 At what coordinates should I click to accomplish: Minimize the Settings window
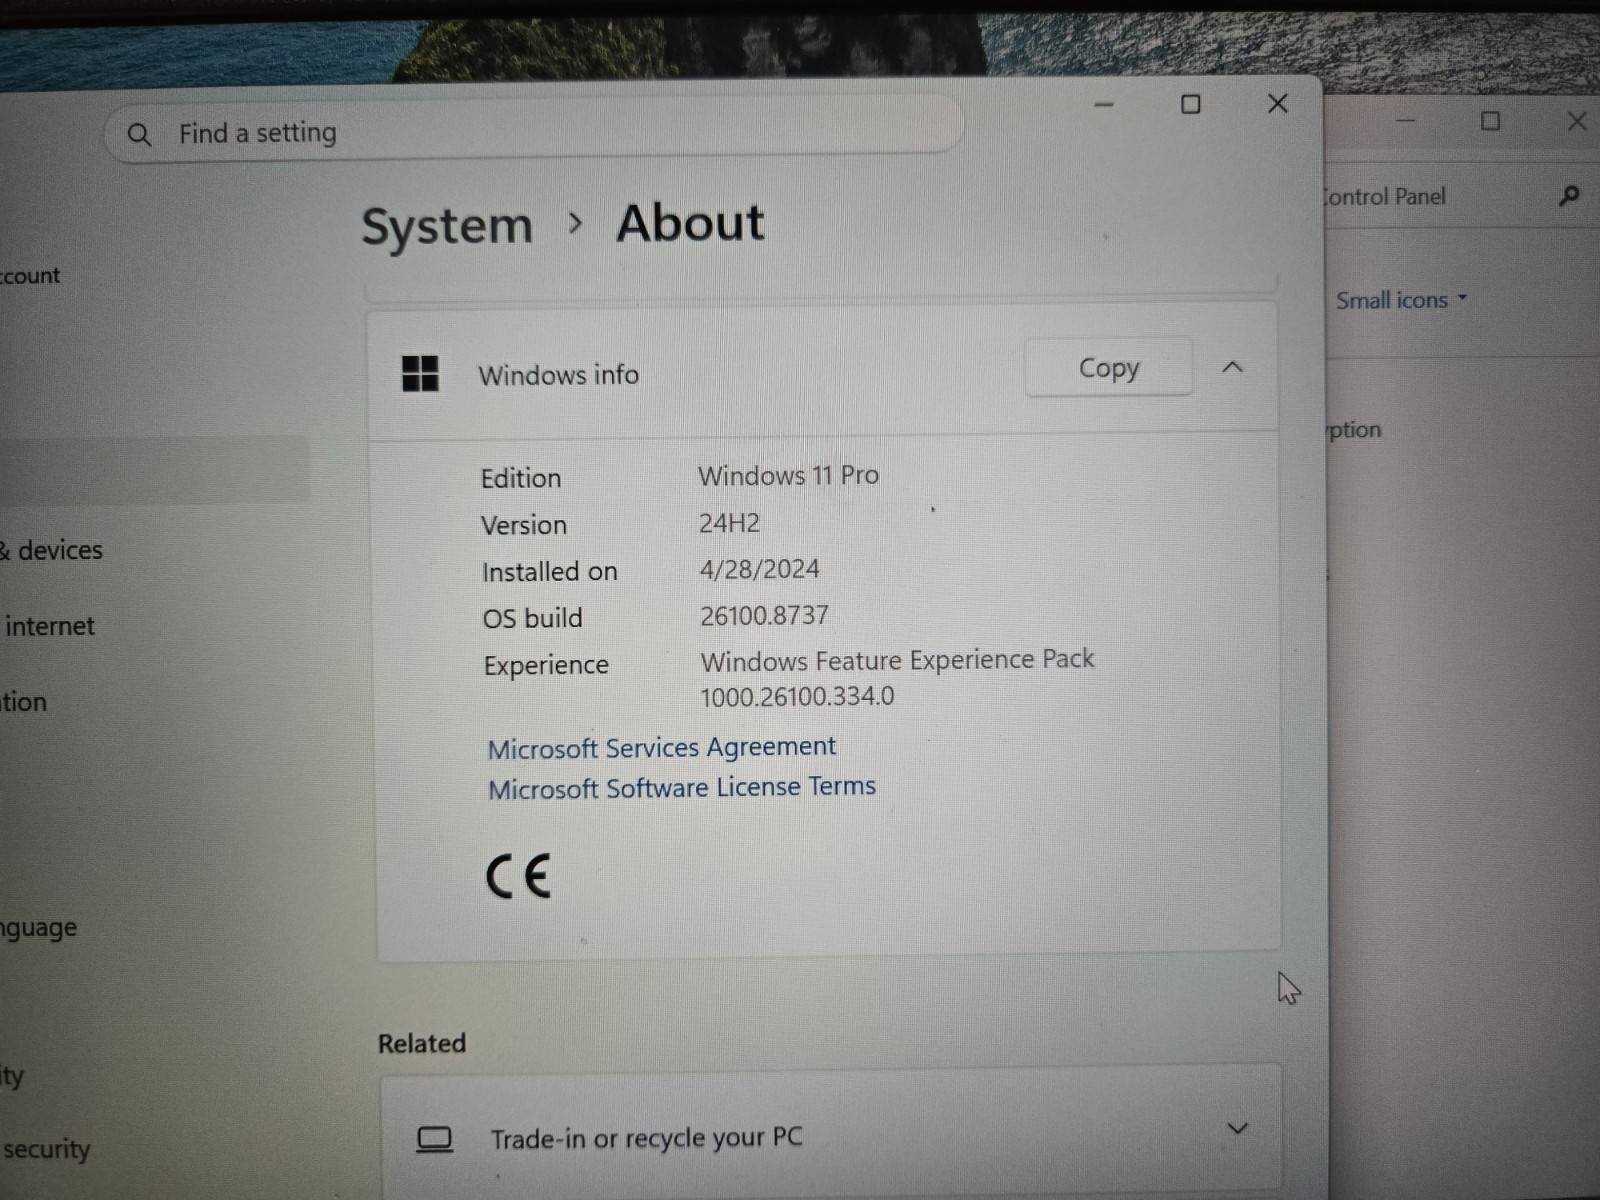tap(1104, 105)
